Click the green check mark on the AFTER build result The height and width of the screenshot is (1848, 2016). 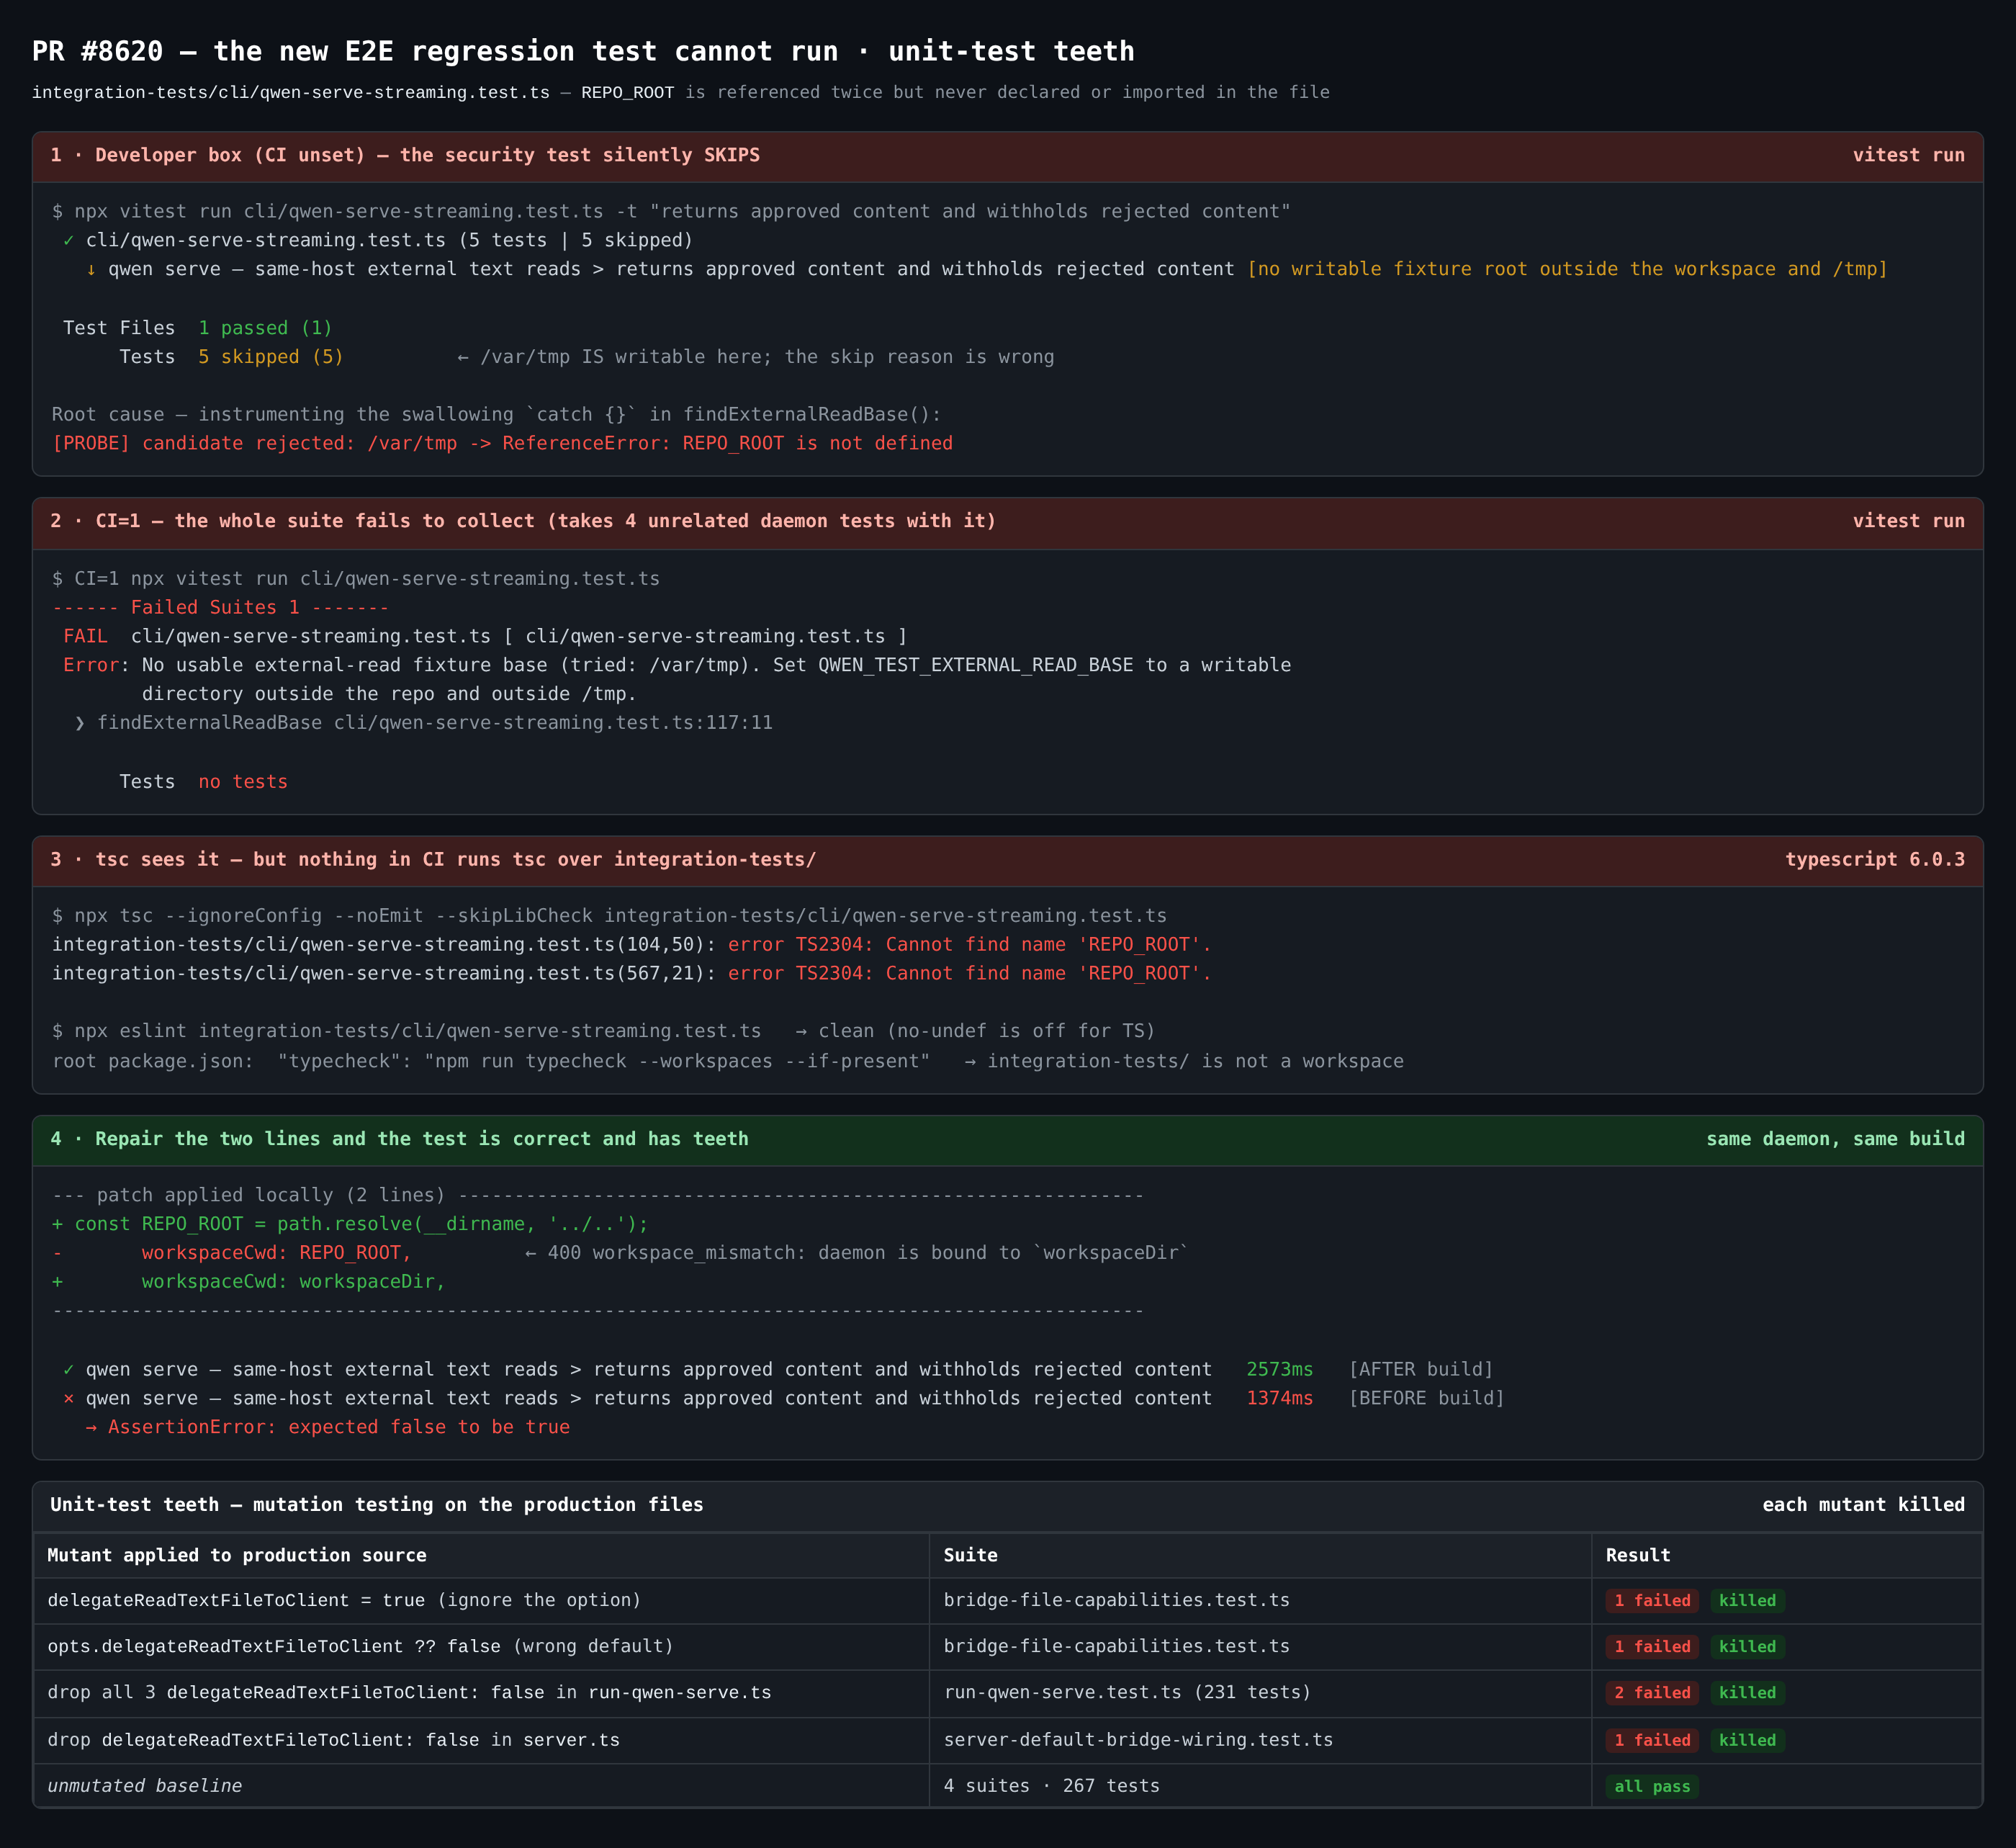click(x=68, y=1370)
